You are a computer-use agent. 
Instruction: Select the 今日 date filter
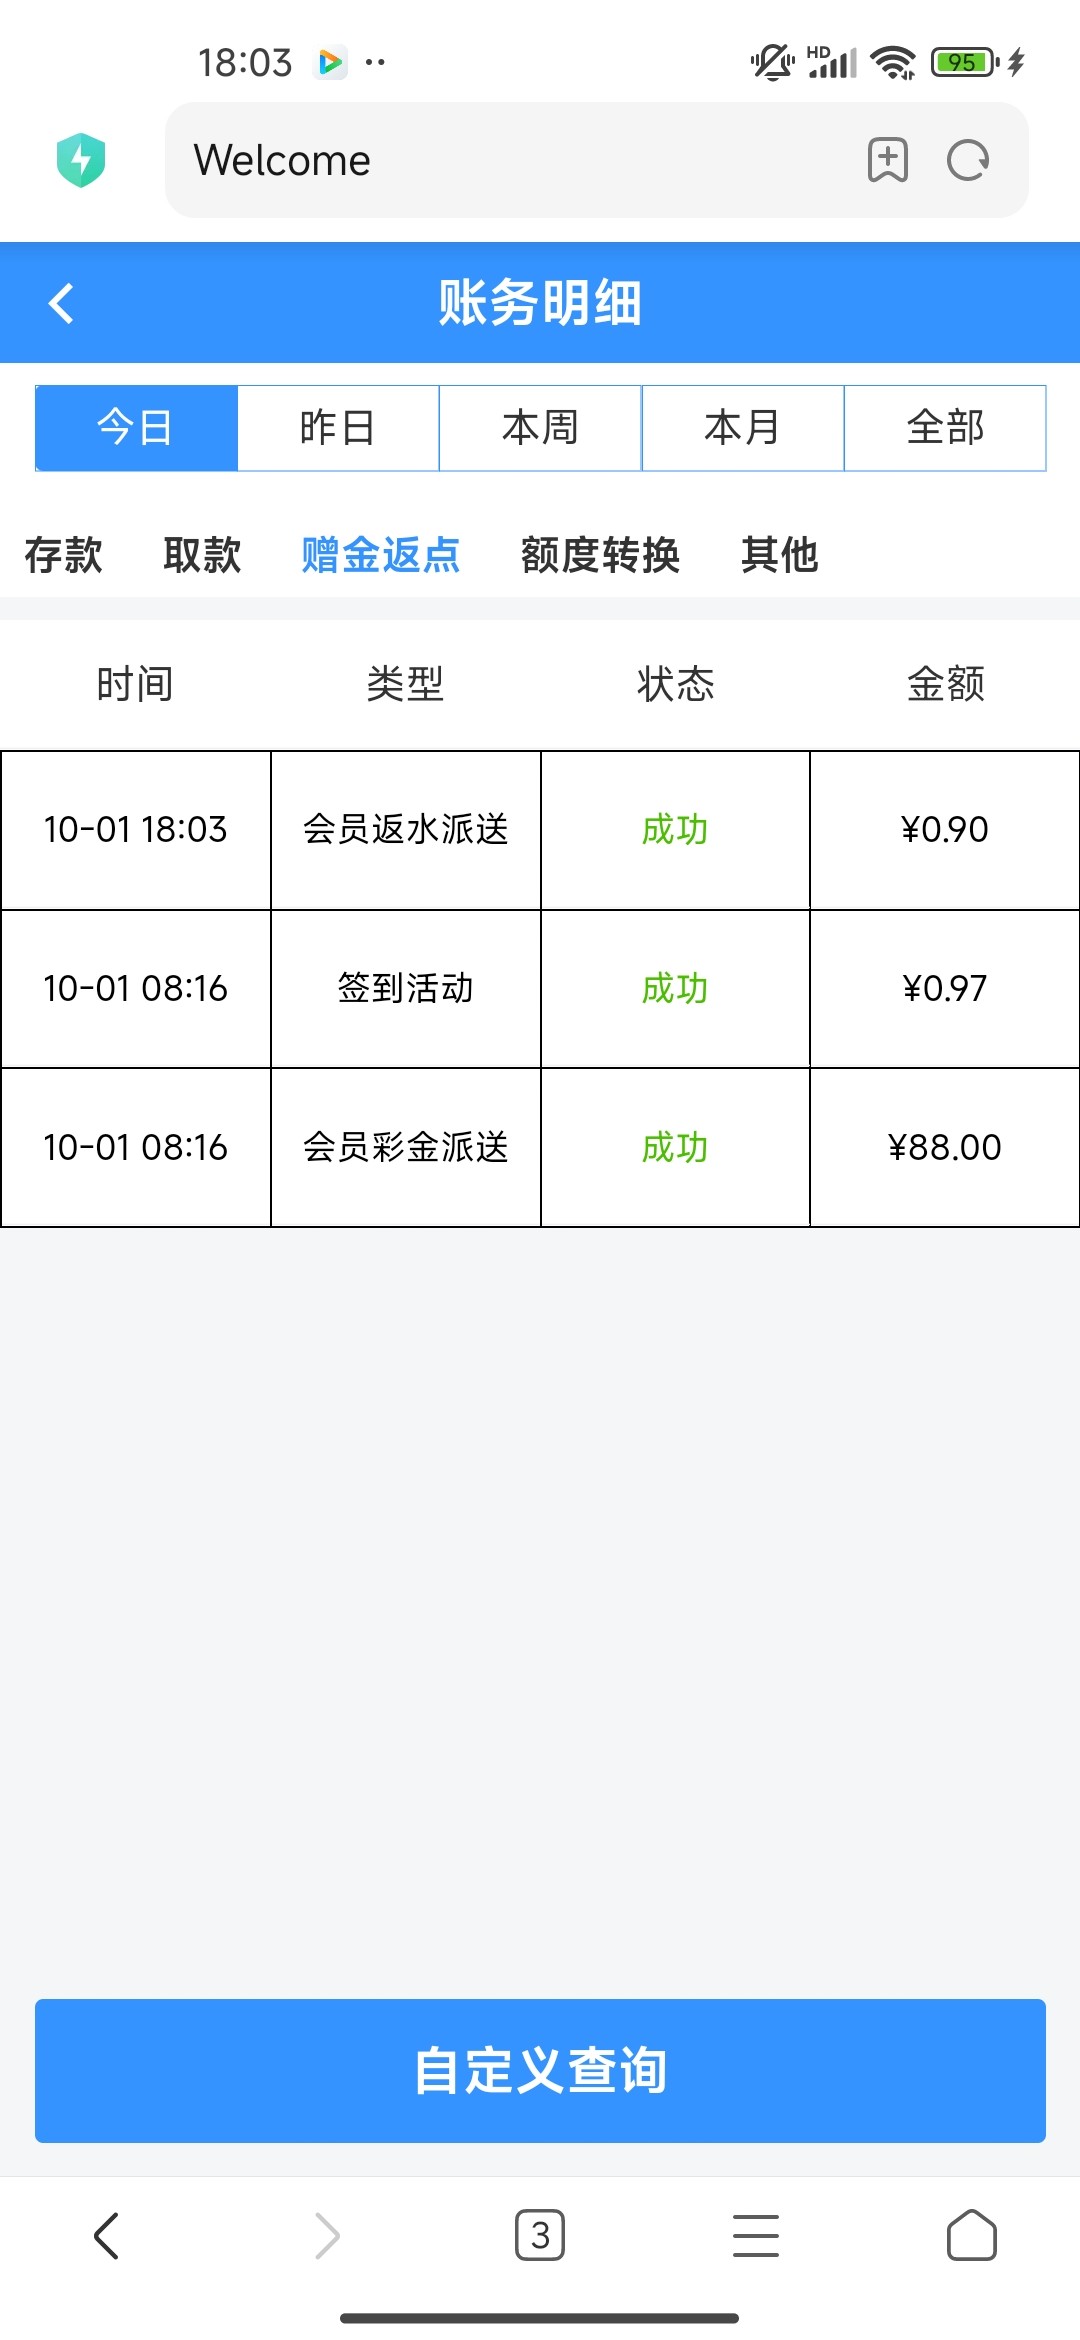point(136,428)
